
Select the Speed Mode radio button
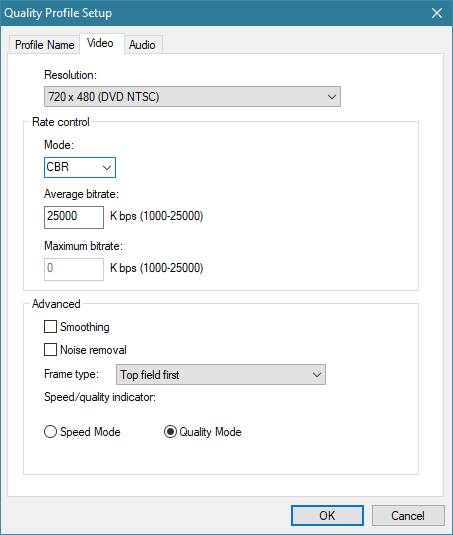50,432
